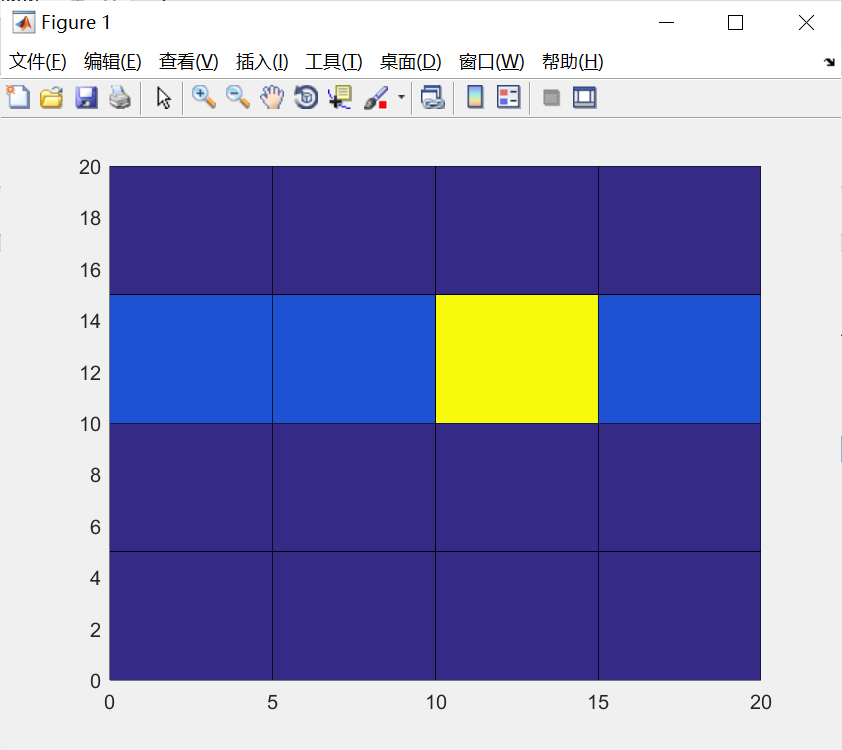Viewport: 842px width, 750px height.
Task: Click the New Figure toolbar icon
Action: coord(18,98)
